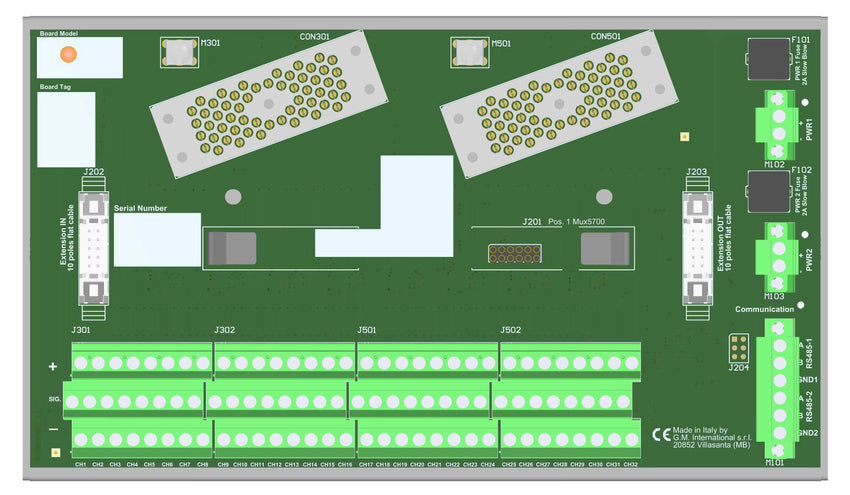Click the white Board Tag label area
This screenshot has width=850, height=495.
tap(66, 130)
